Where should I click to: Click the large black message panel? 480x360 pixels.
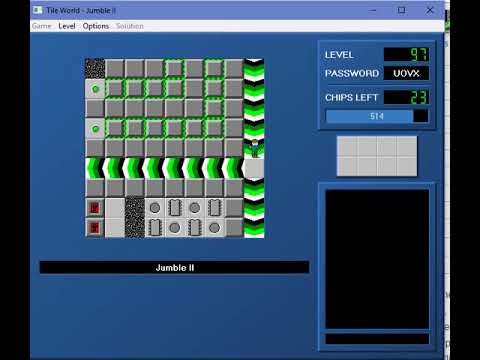coord(377,259)
